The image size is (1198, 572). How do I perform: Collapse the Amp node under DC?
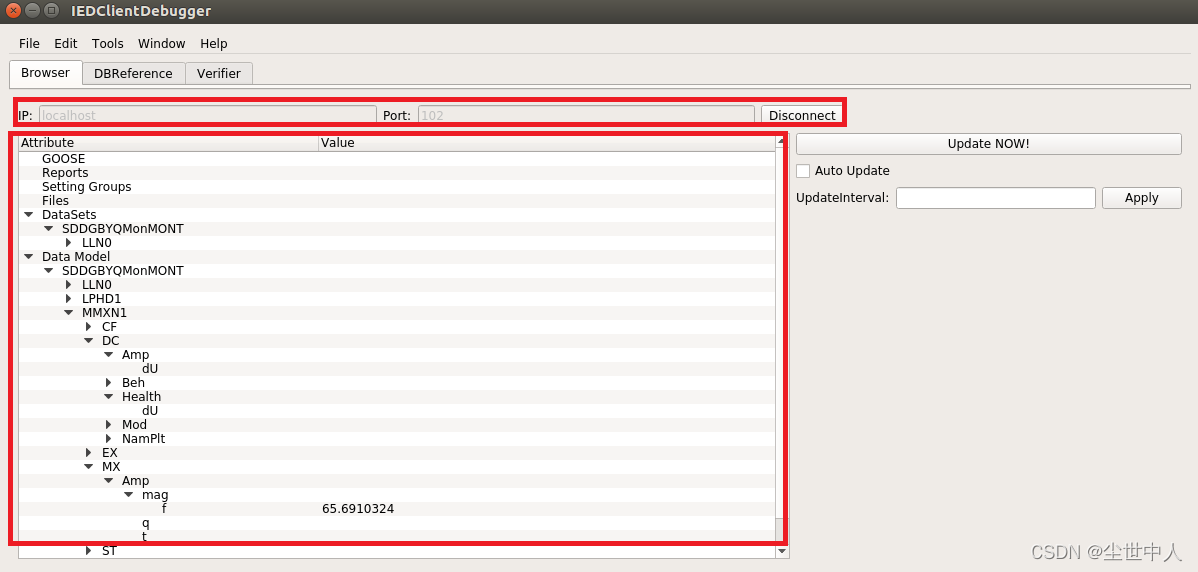(108, 354)
